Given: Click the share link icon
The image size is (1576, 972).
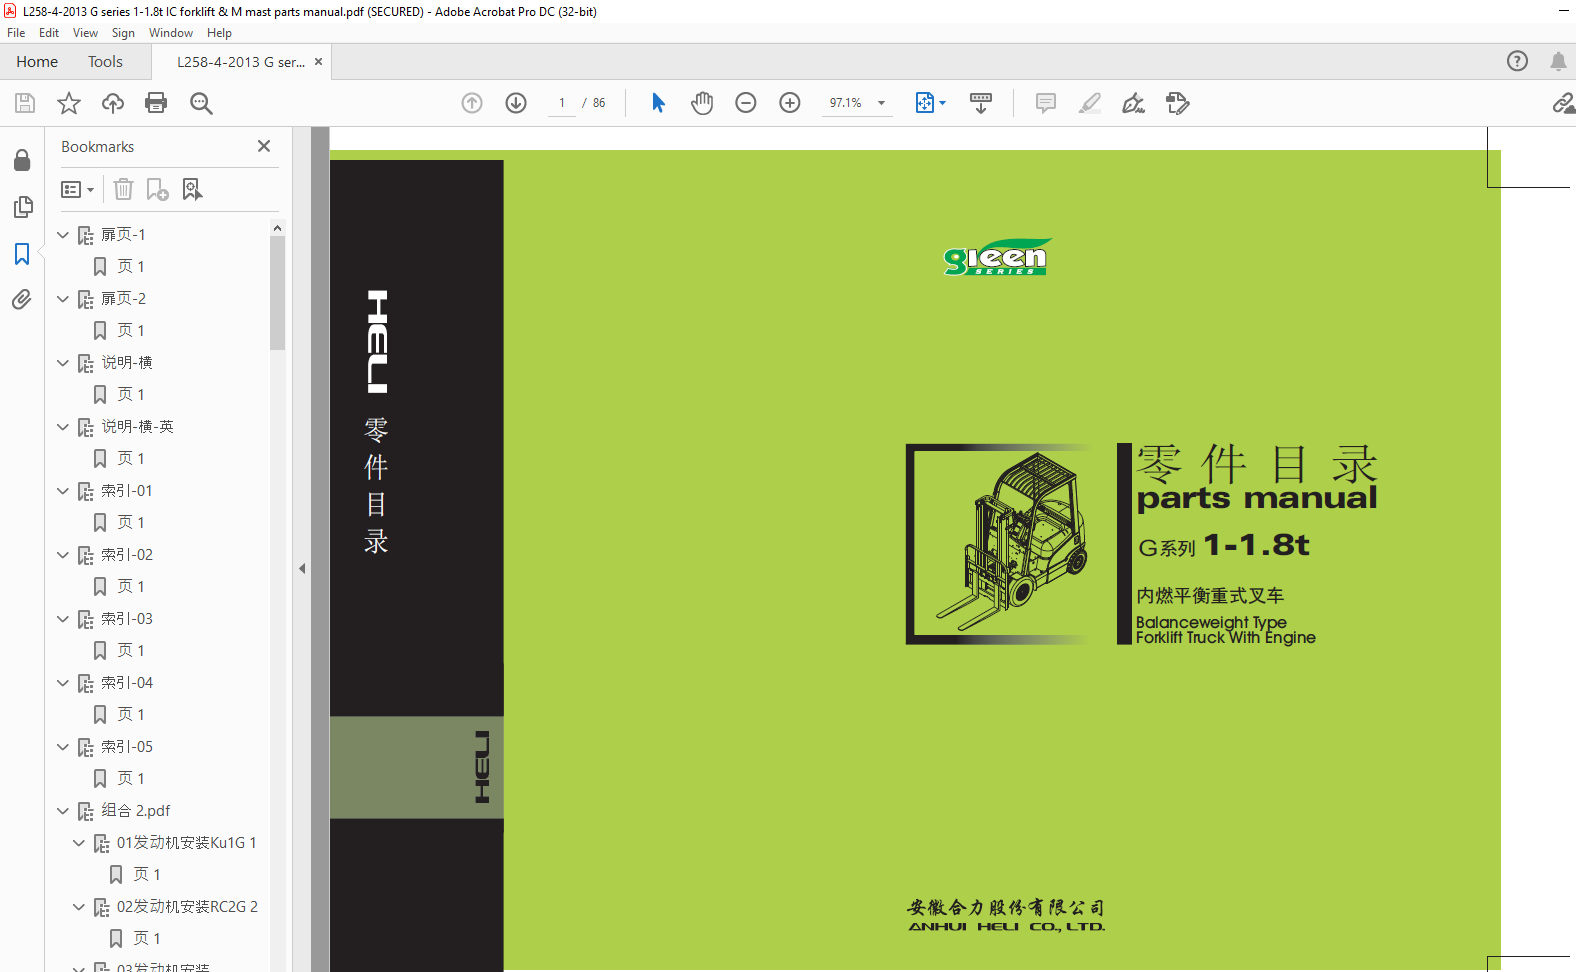Looking at the screenshot, I should point(1563,103).
